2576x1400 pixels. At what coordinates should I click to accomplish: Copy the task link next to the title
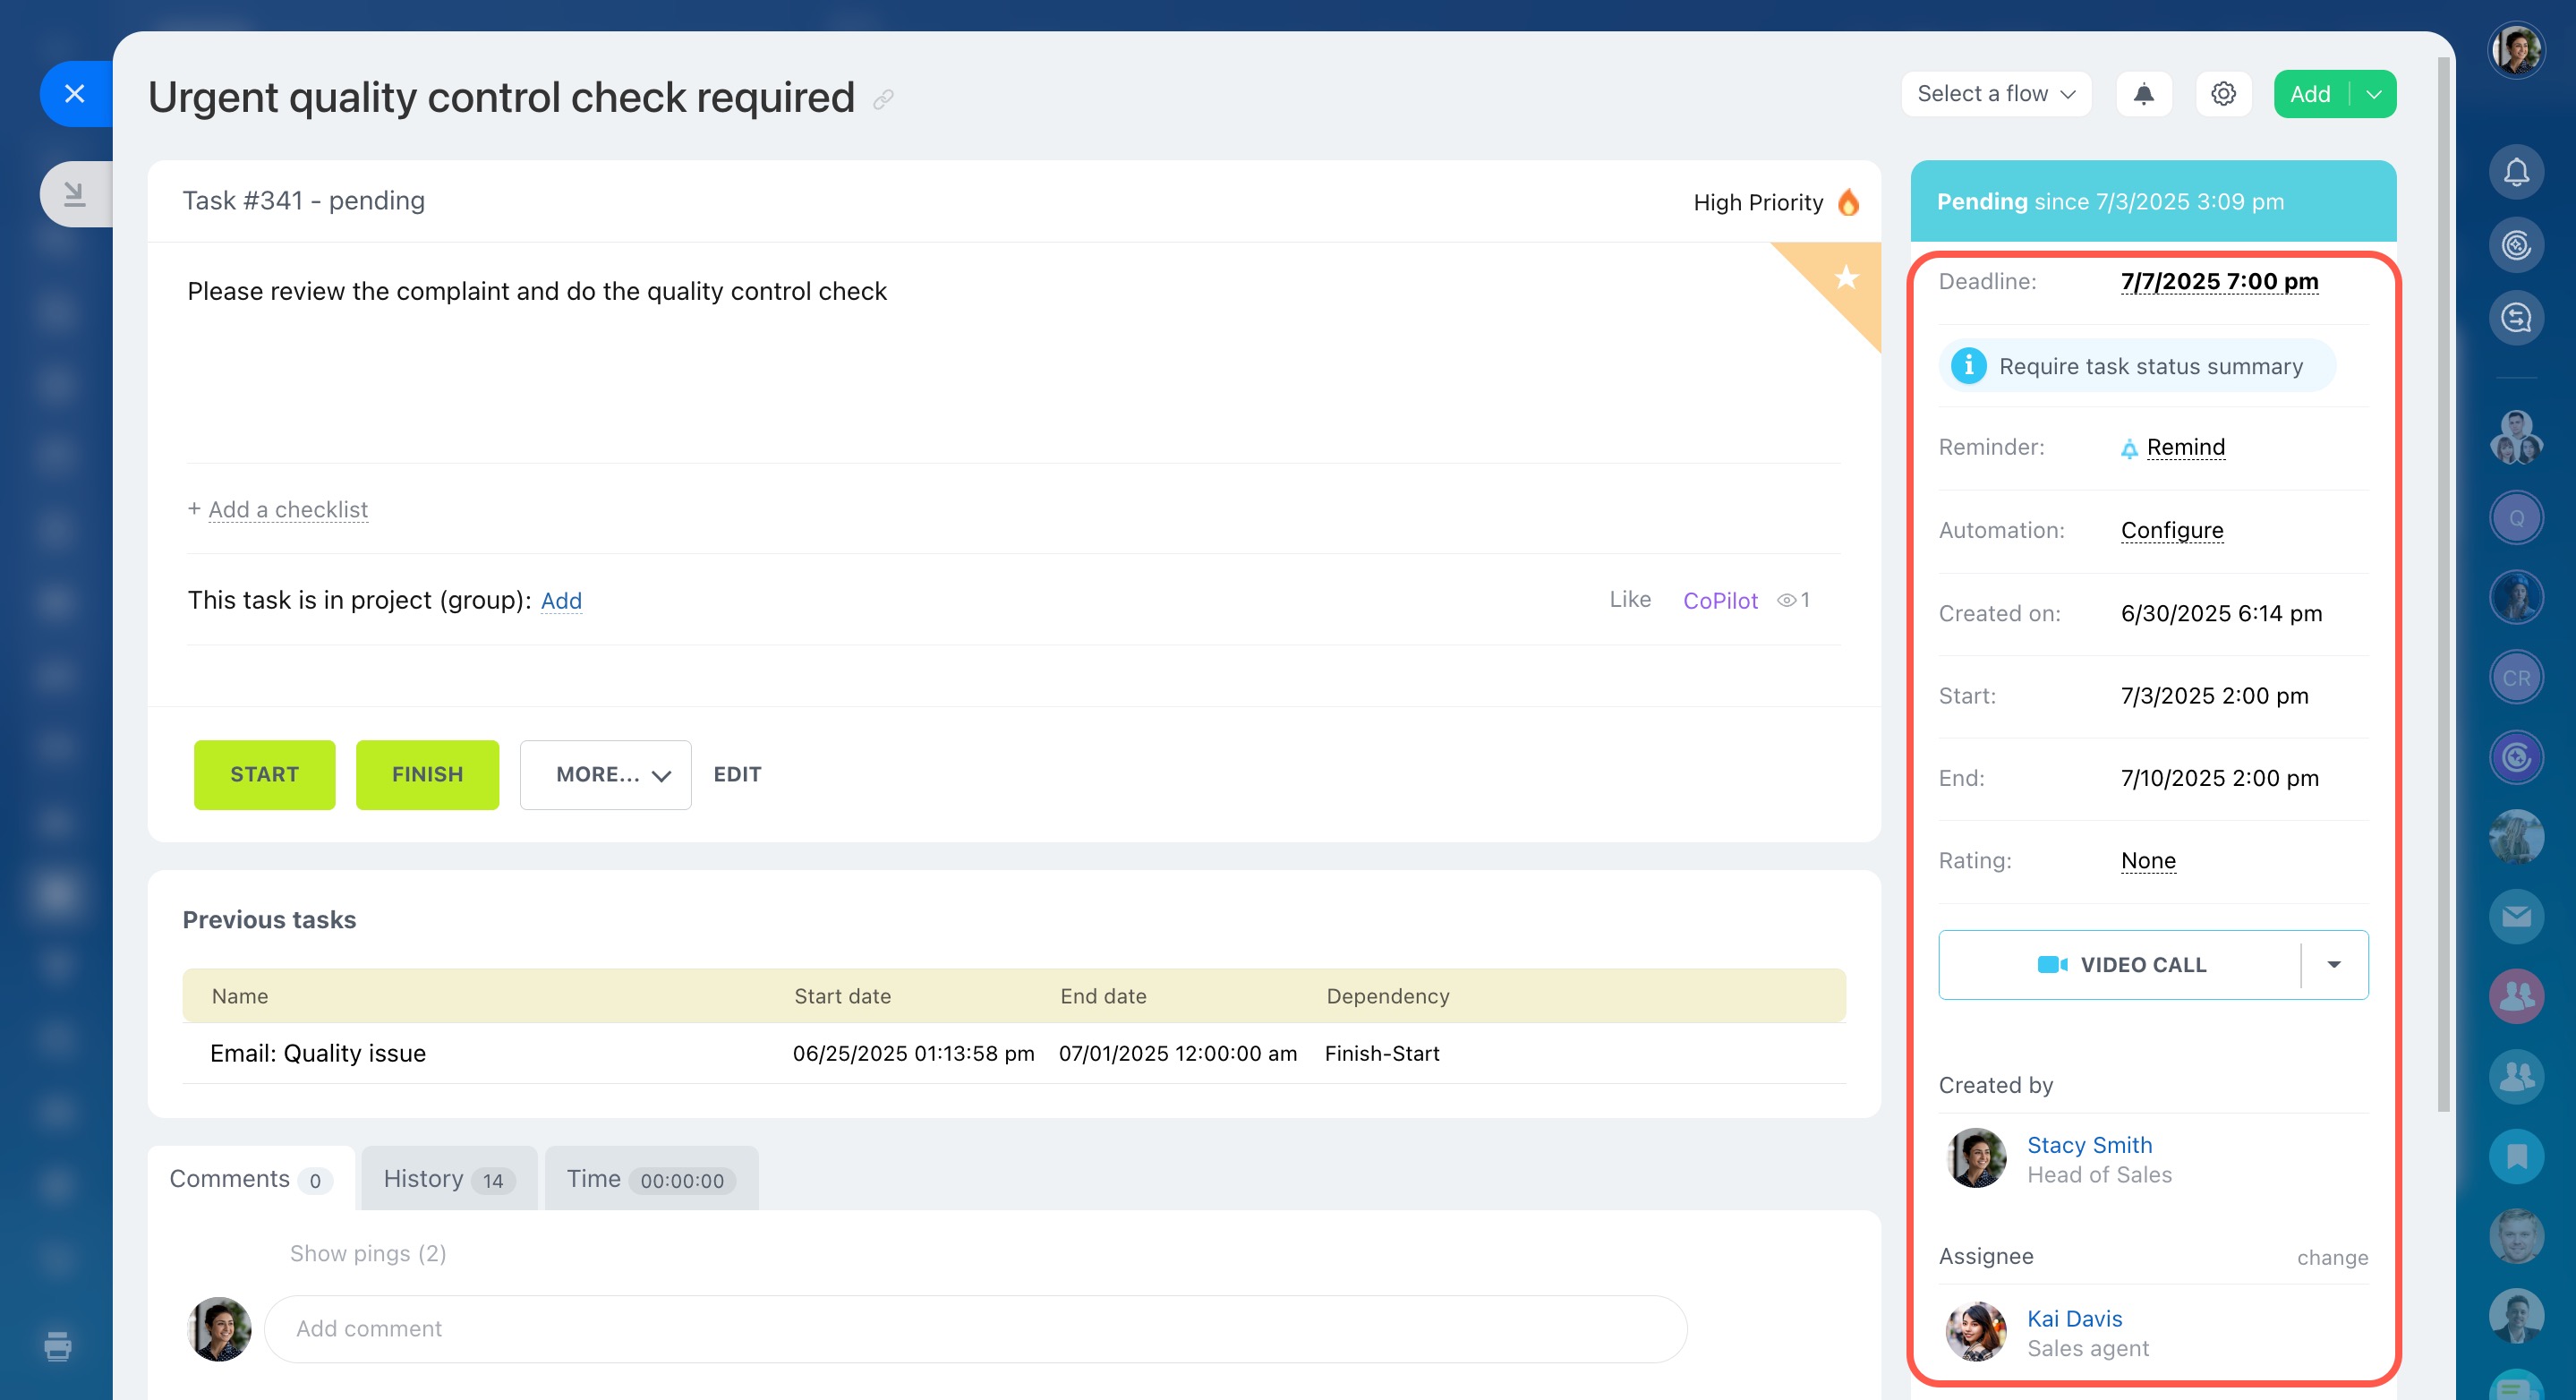883,99
